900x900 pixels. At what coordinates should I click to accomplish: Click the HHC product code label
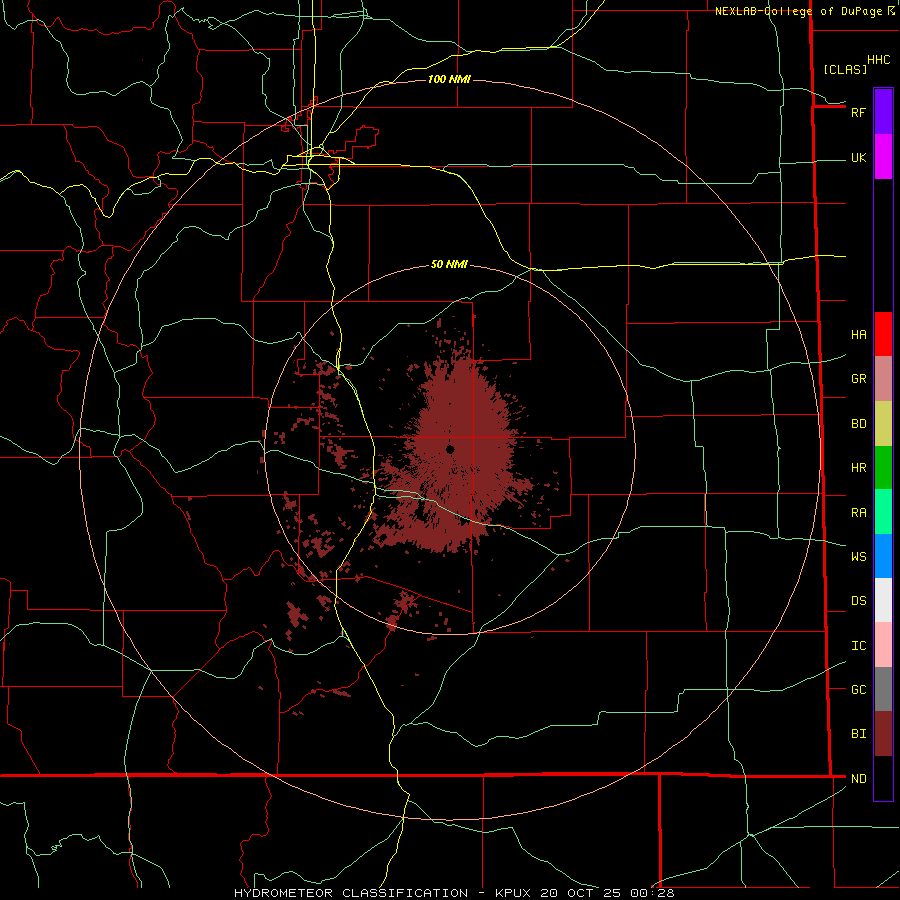tap(878, 60)
